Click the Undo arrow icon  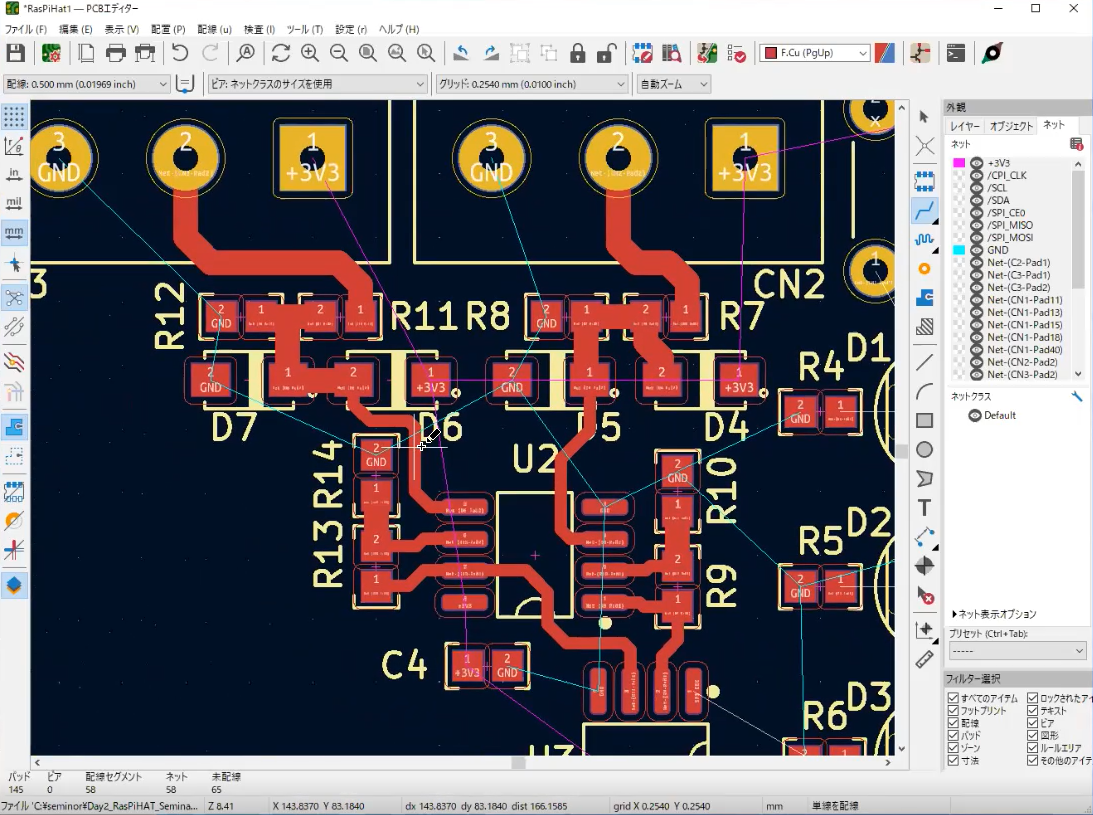[180, 53]
